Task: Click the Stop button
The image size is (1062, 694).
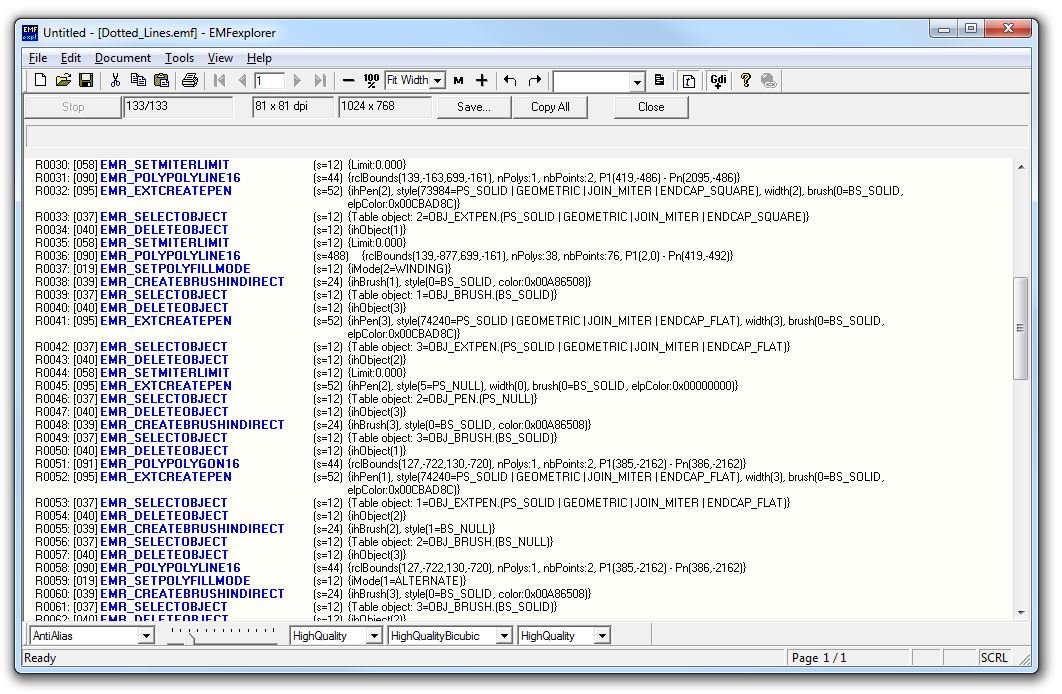Action: (x=72, y=107)
